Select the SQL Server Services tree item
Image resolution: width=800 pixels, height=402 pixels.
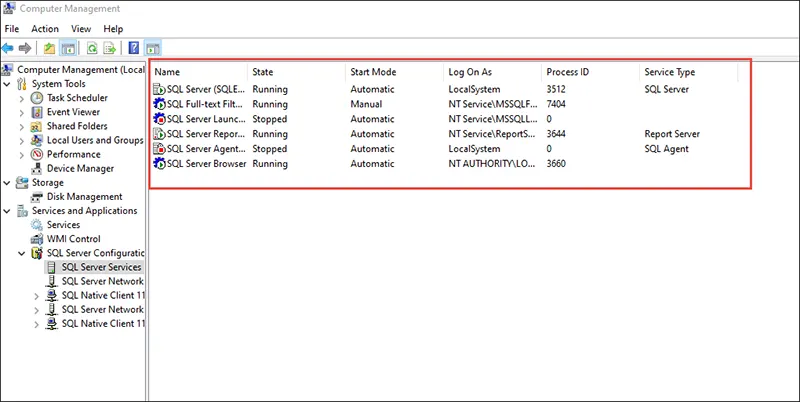click(x=101, y=267)
